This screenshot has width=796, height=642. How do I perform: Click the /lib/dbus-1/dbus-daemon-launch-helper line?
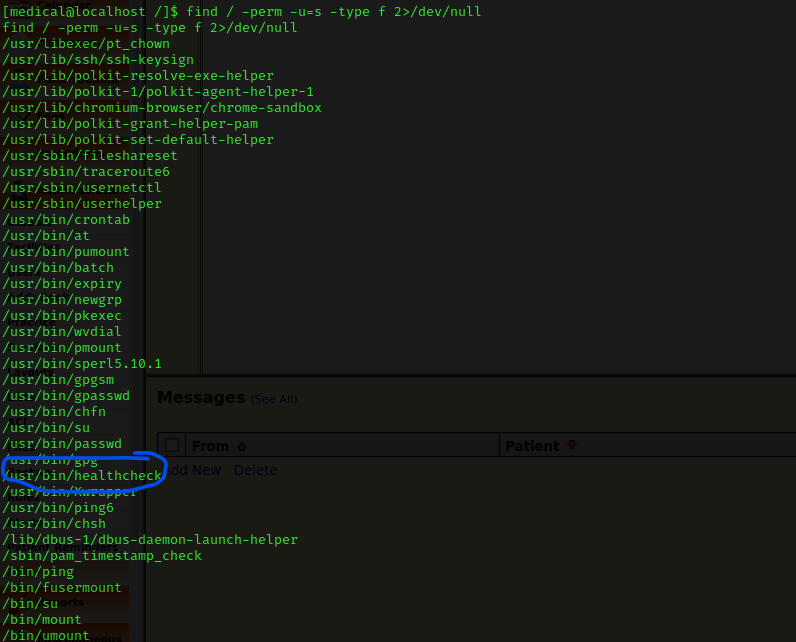(x=150, y=540)
